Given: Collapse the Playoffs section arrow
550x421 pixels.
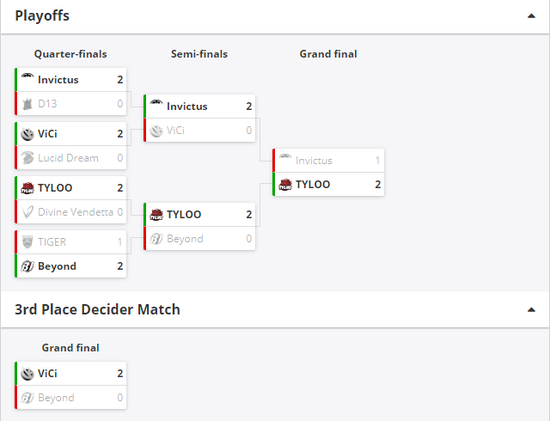Looking at the screenshot, I should pos(531,16).
